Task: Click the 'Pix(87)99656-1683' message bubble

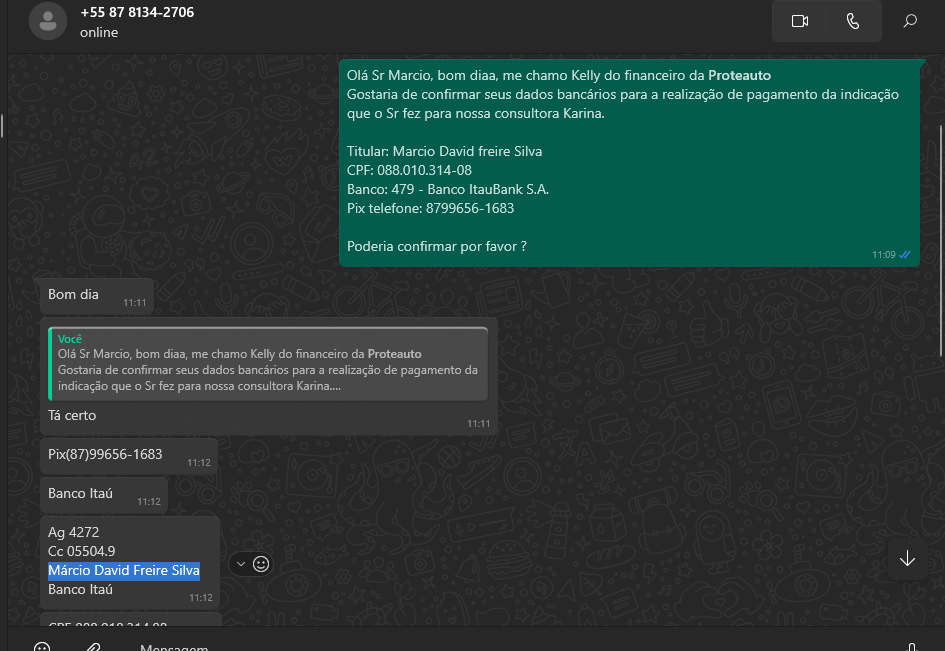Action: tap(105, 454)
